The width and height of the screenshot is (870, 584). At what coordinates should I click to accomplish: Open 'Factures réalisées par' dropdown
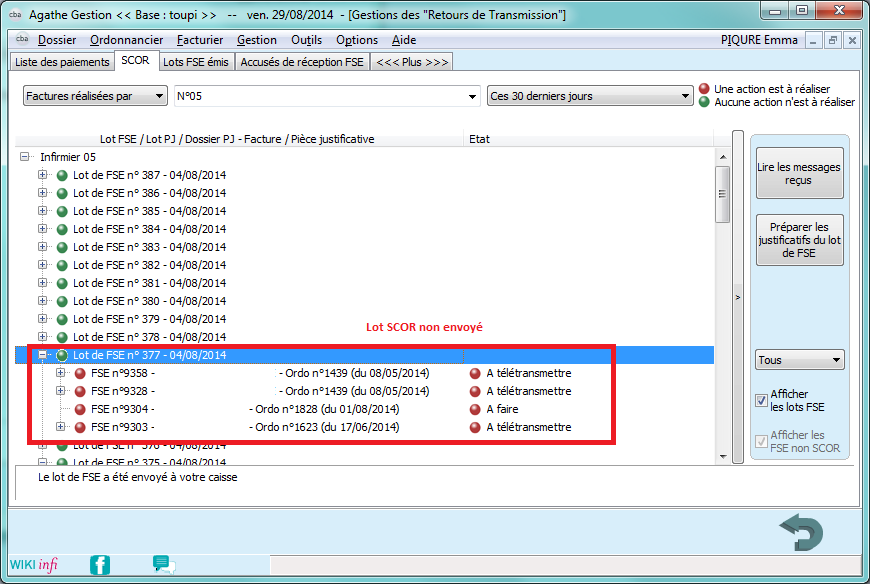point(95,96)
